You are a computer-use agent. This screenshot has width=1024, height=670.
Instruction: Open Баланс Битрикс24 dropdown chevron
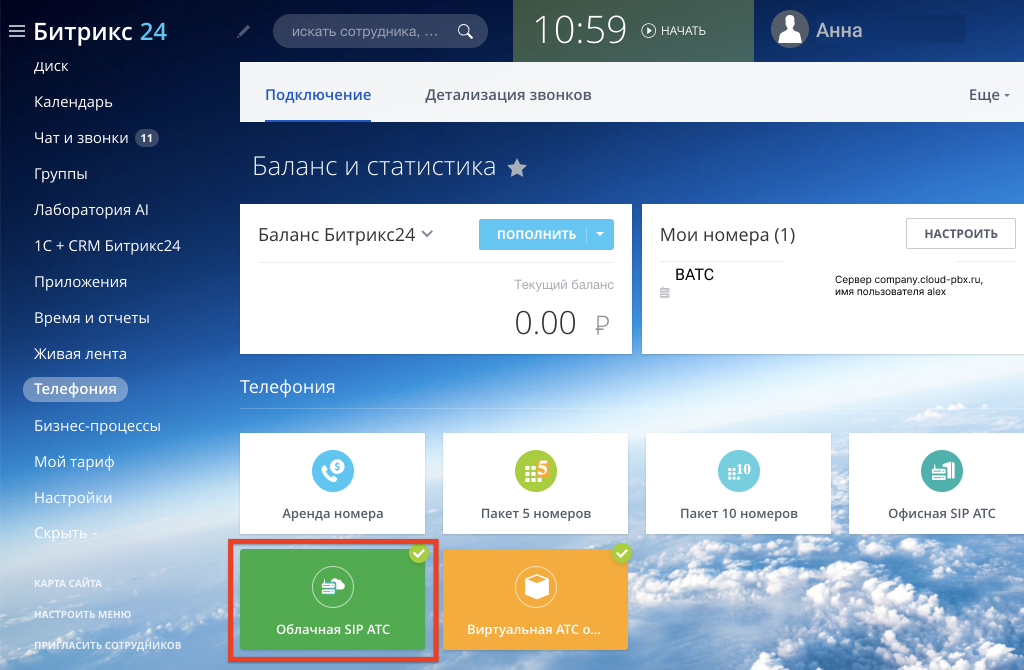pos(427,234)
